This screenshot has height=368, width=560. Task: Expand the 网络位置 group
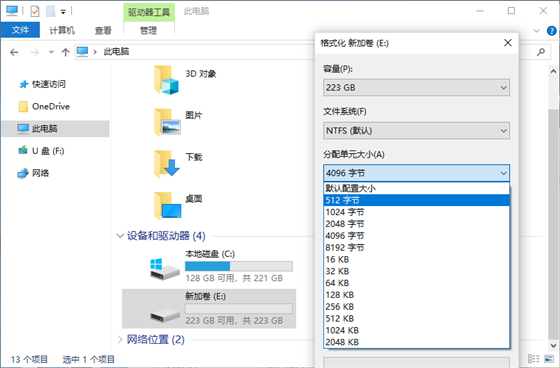[x=120, y=339]
